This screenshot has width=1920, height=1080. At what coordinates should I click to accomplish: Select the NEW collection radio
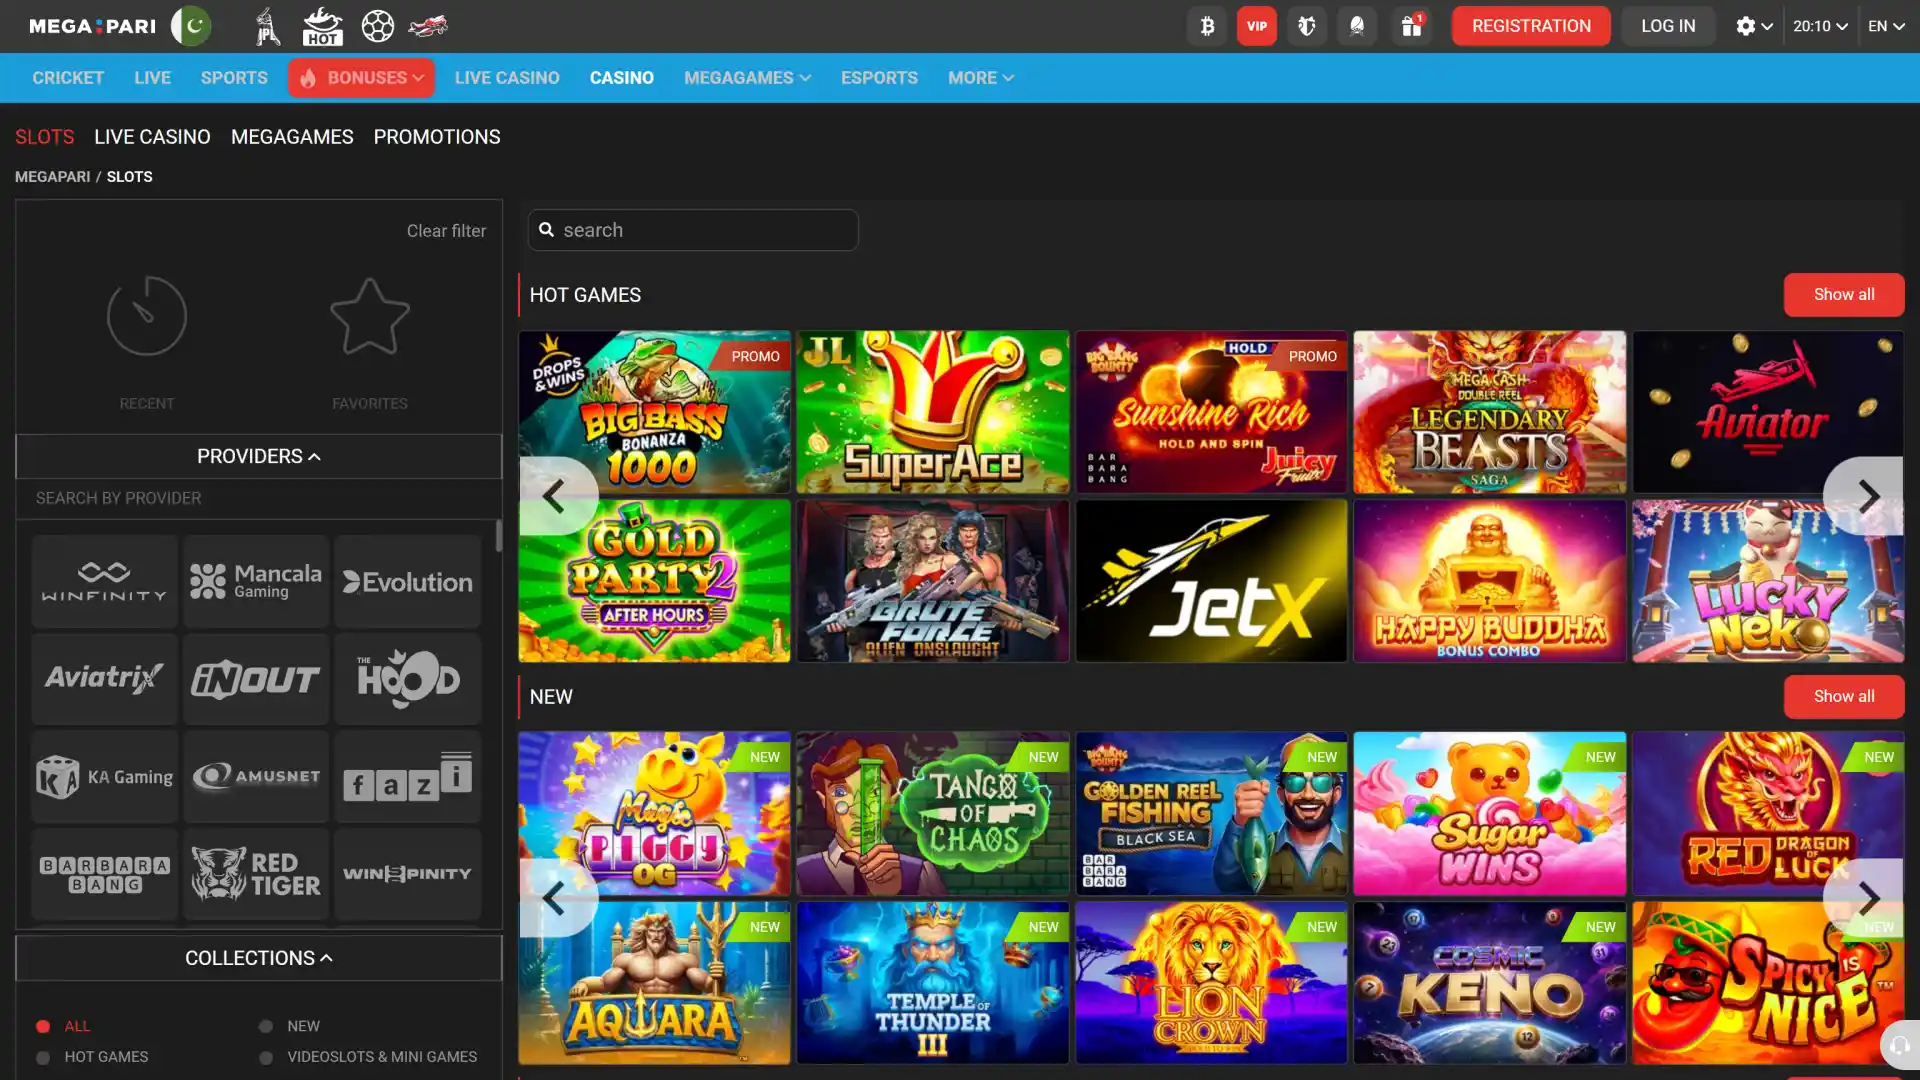click(266, 1026)
